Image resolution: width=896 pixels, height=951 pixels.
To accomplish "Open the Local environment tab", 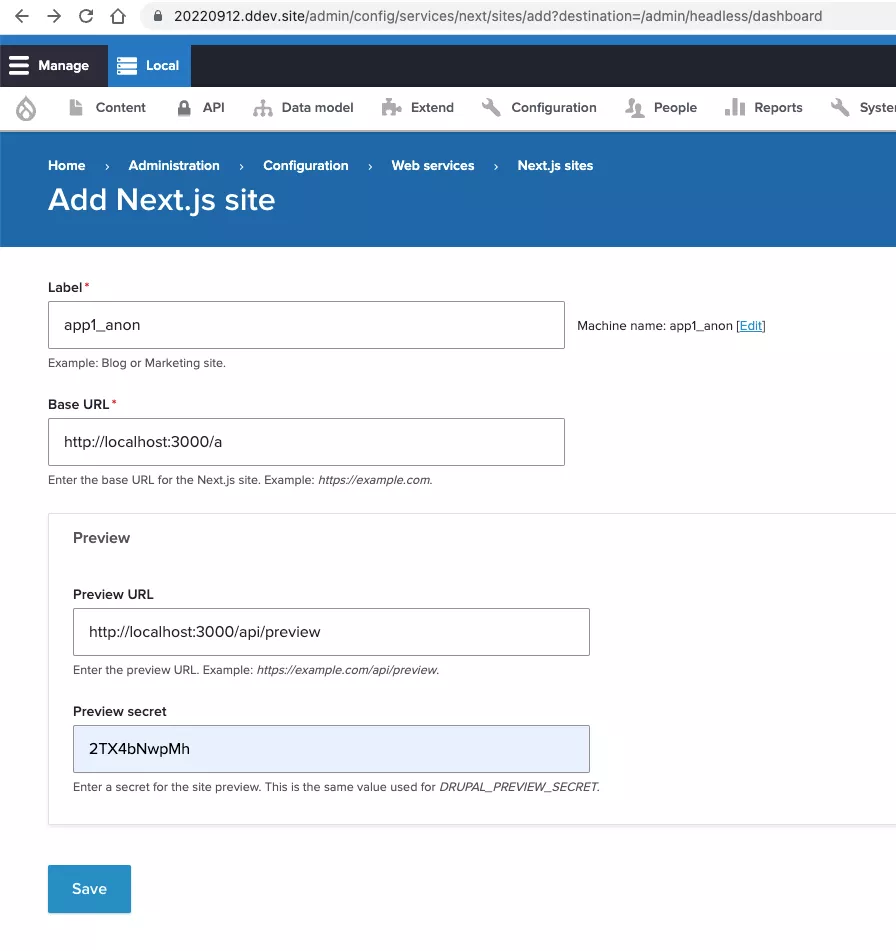I will pyautogui.click(x=149, y=66).
